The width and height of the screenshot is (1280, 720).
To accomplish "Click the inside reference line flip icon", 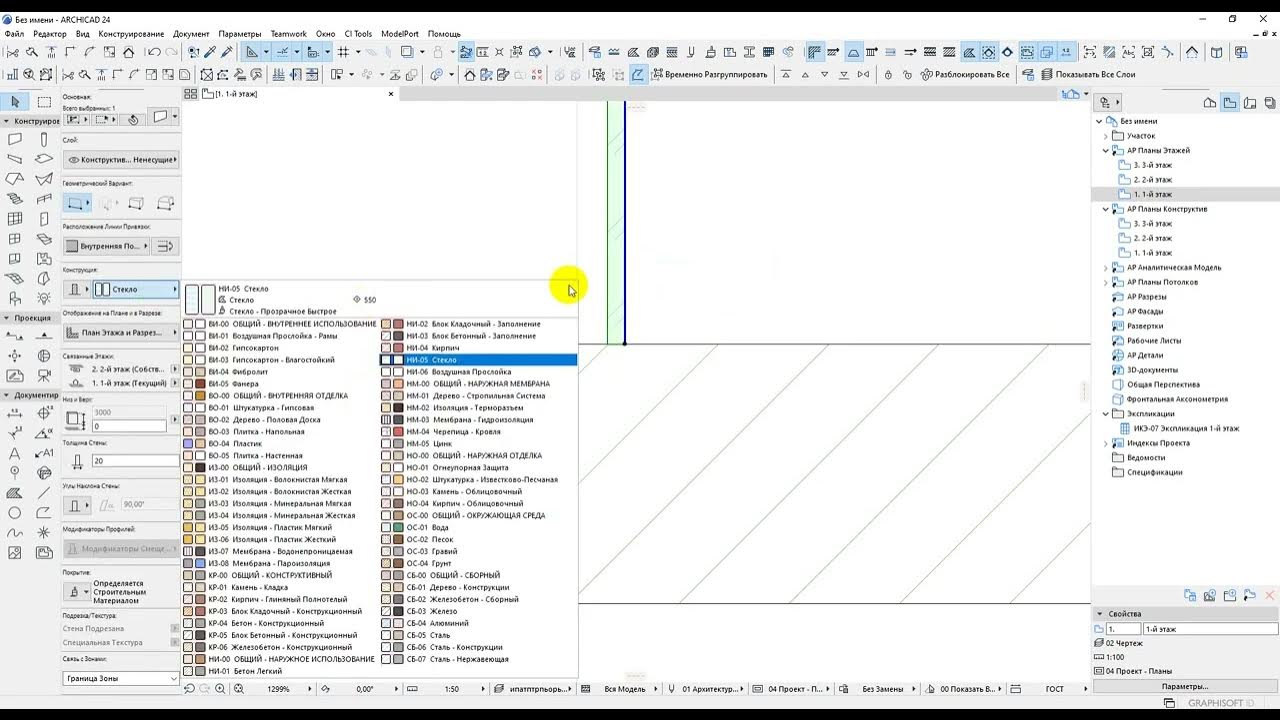I will (166, 246).
